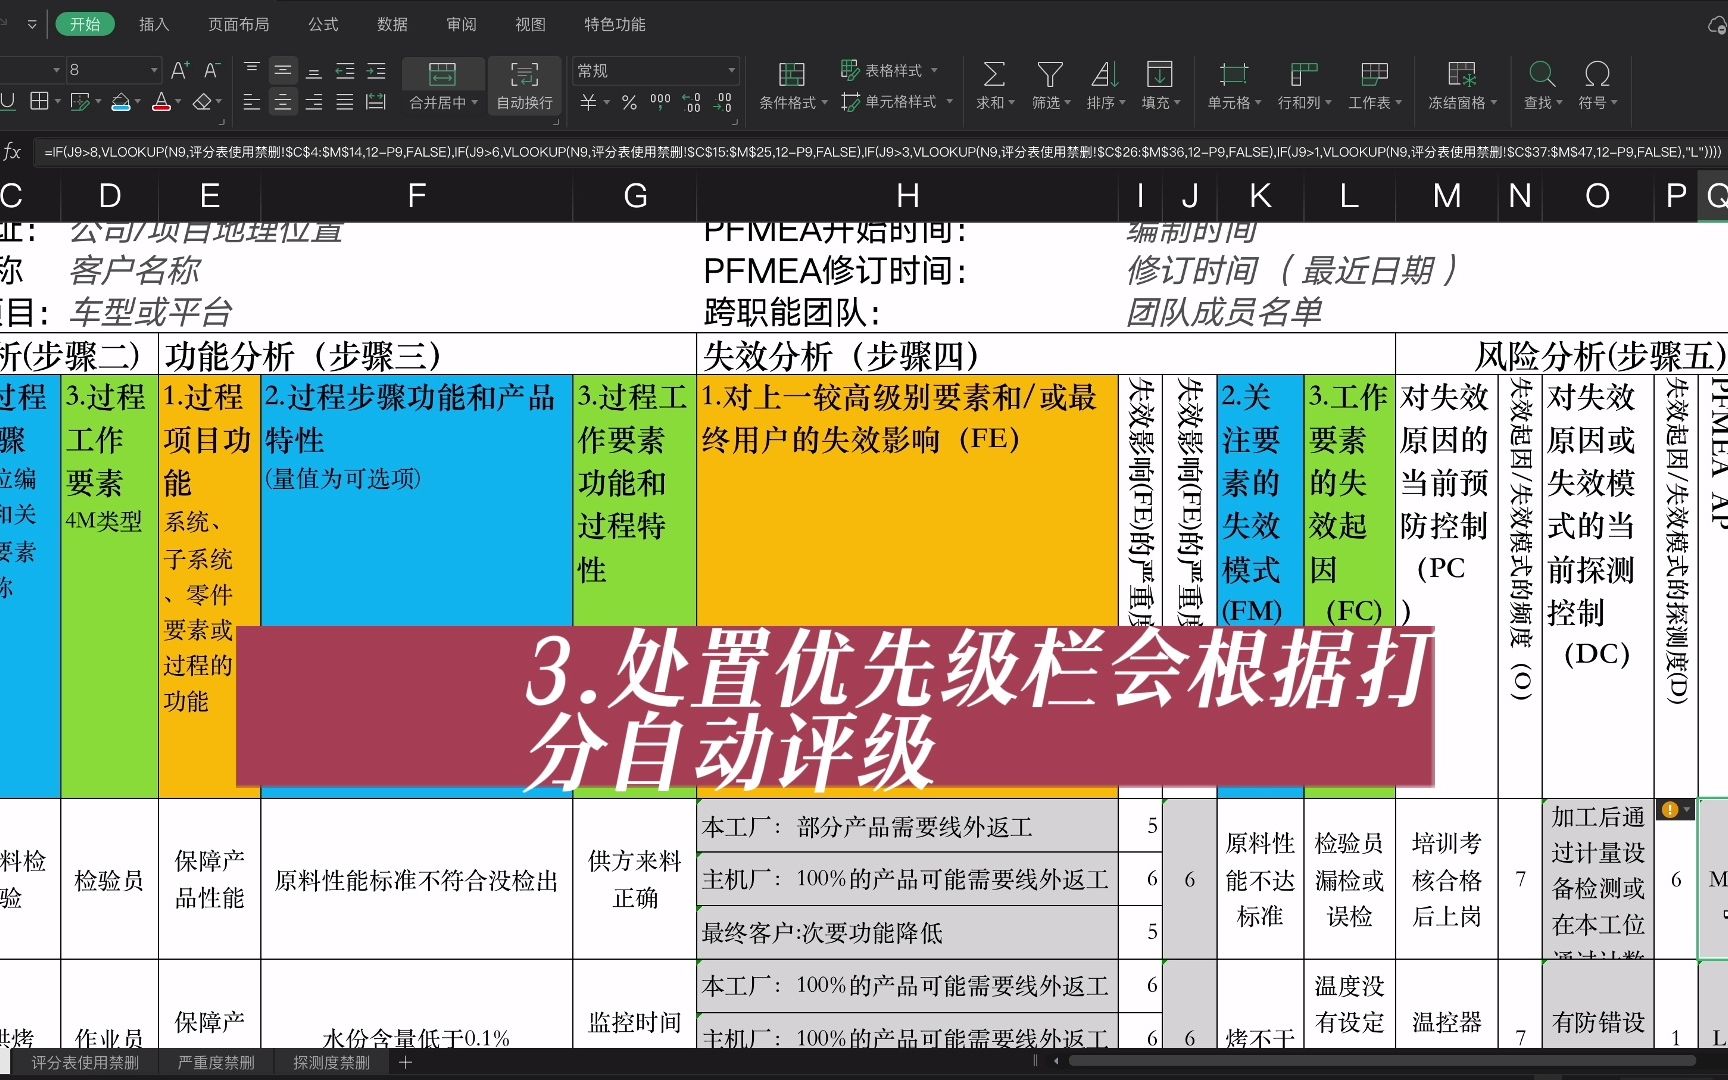Click the 填充 fill icon
This screenshot has height=1080, width=1728.
[x=1160, y=74]
